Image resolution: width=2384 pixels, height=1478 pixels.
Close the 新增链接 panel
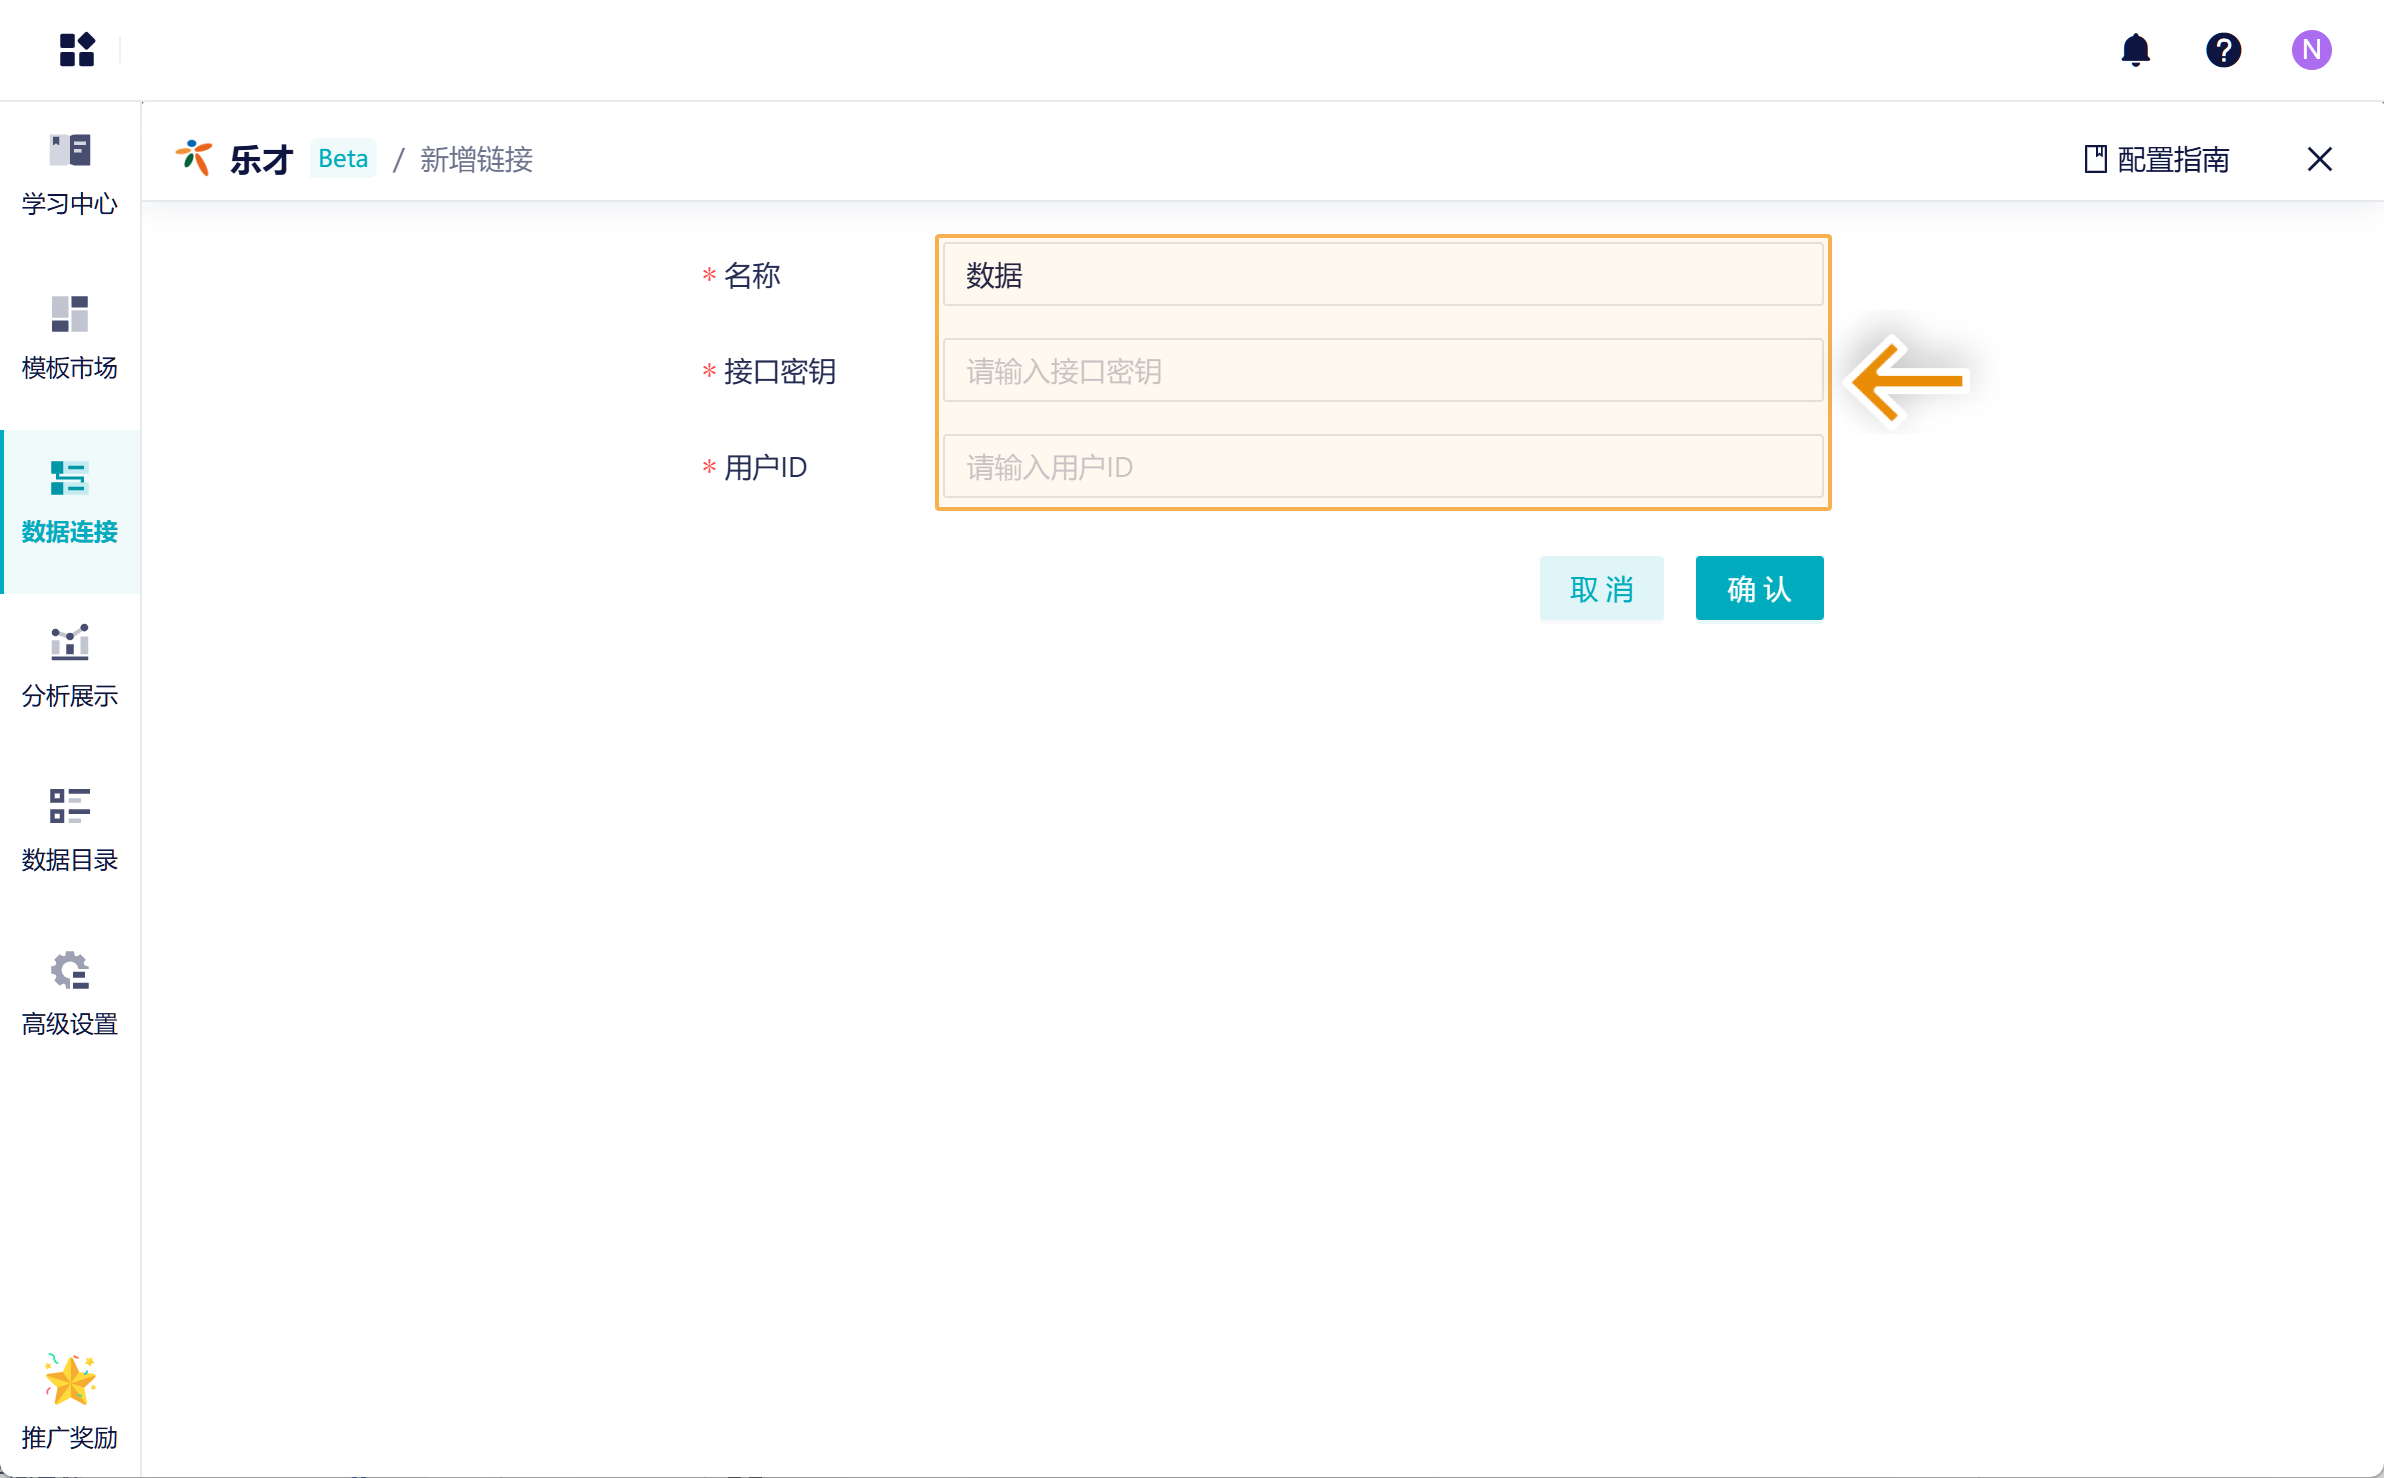pyautogui.click(x=2319, y=159)
